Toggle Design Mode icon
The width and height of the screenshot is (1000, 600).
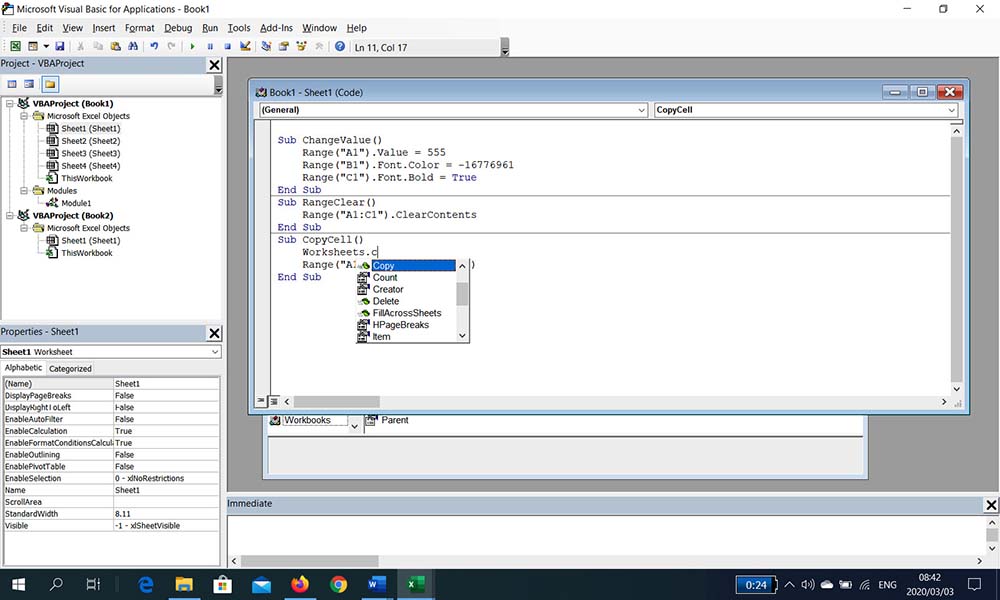[x=245, y=47]
